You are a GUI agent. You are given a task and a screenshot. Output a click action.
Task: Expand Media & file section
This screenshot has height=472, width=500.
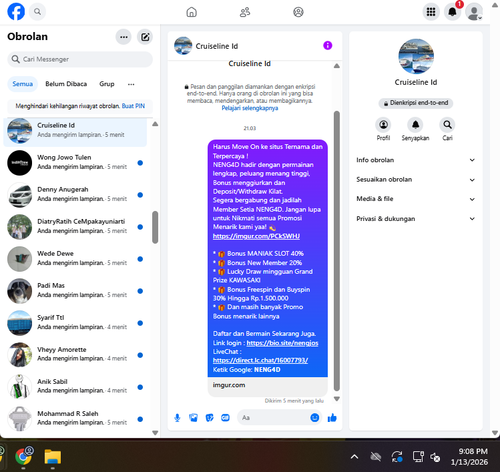pos(415,199)
